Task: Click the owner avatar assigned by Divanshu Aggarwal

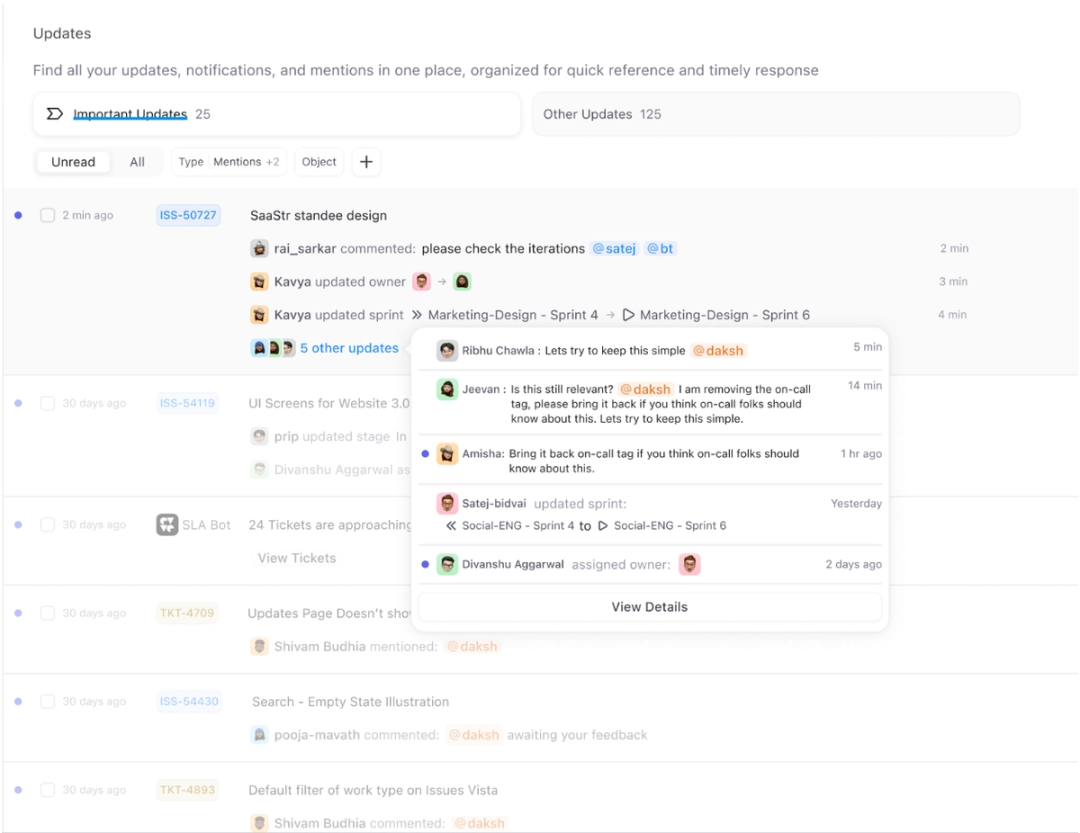Action: (690, 564)
